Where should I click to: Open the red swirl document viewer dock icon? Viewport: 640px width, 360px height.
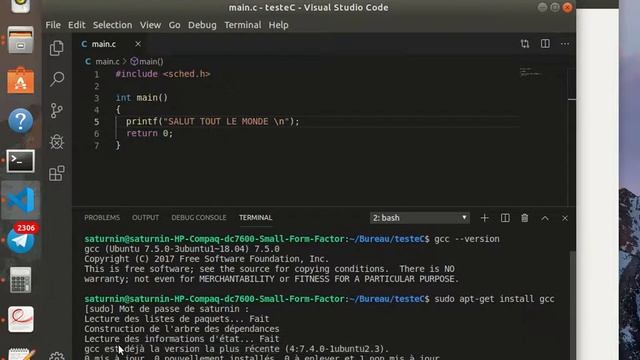[x=20, y=319]
